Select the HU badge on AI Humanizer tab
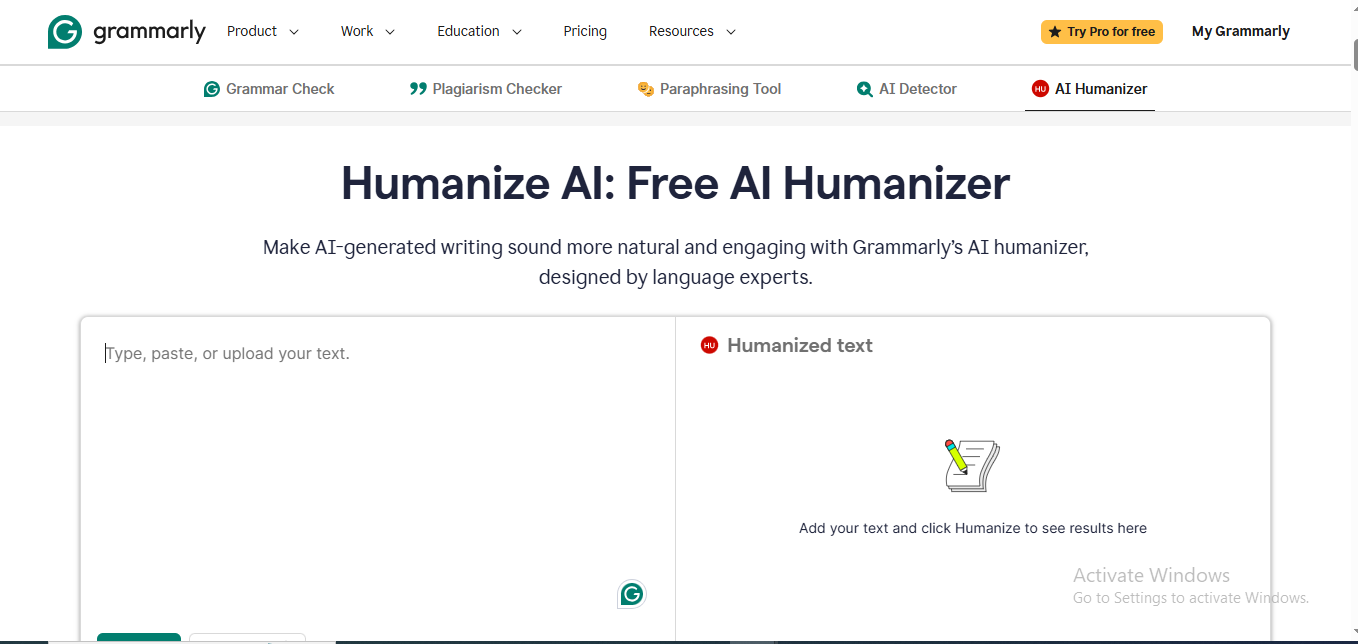The height and width of the screenshot is (644, 1358). pos(1040,88)
